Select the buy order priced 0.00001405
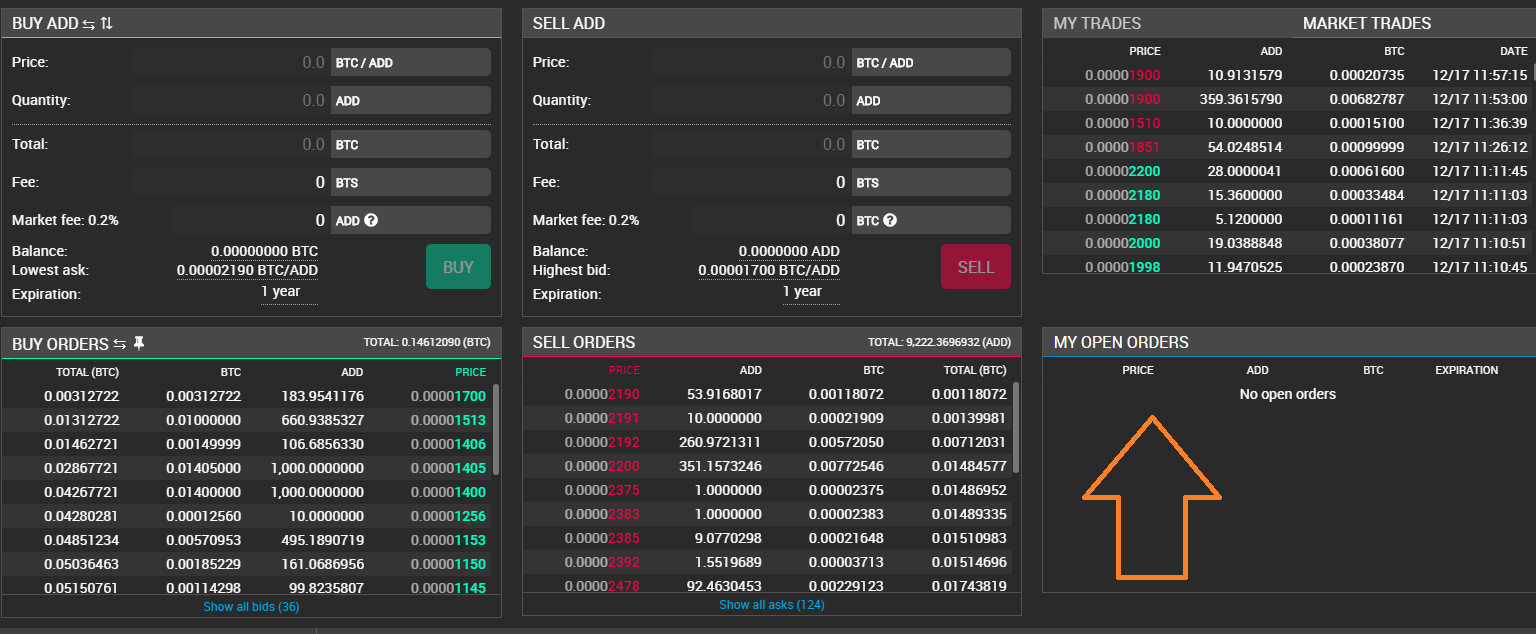 click(248, 468)
